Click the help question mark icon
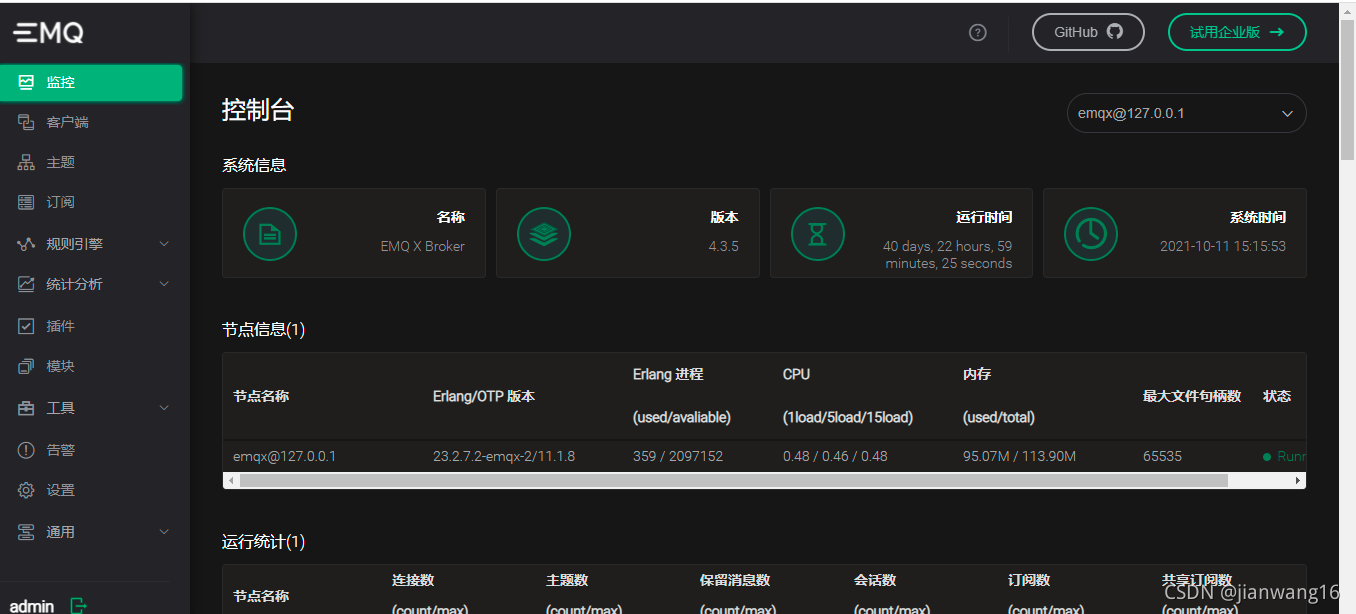Screen dimensions: 1356x614 tap(977, 32)
